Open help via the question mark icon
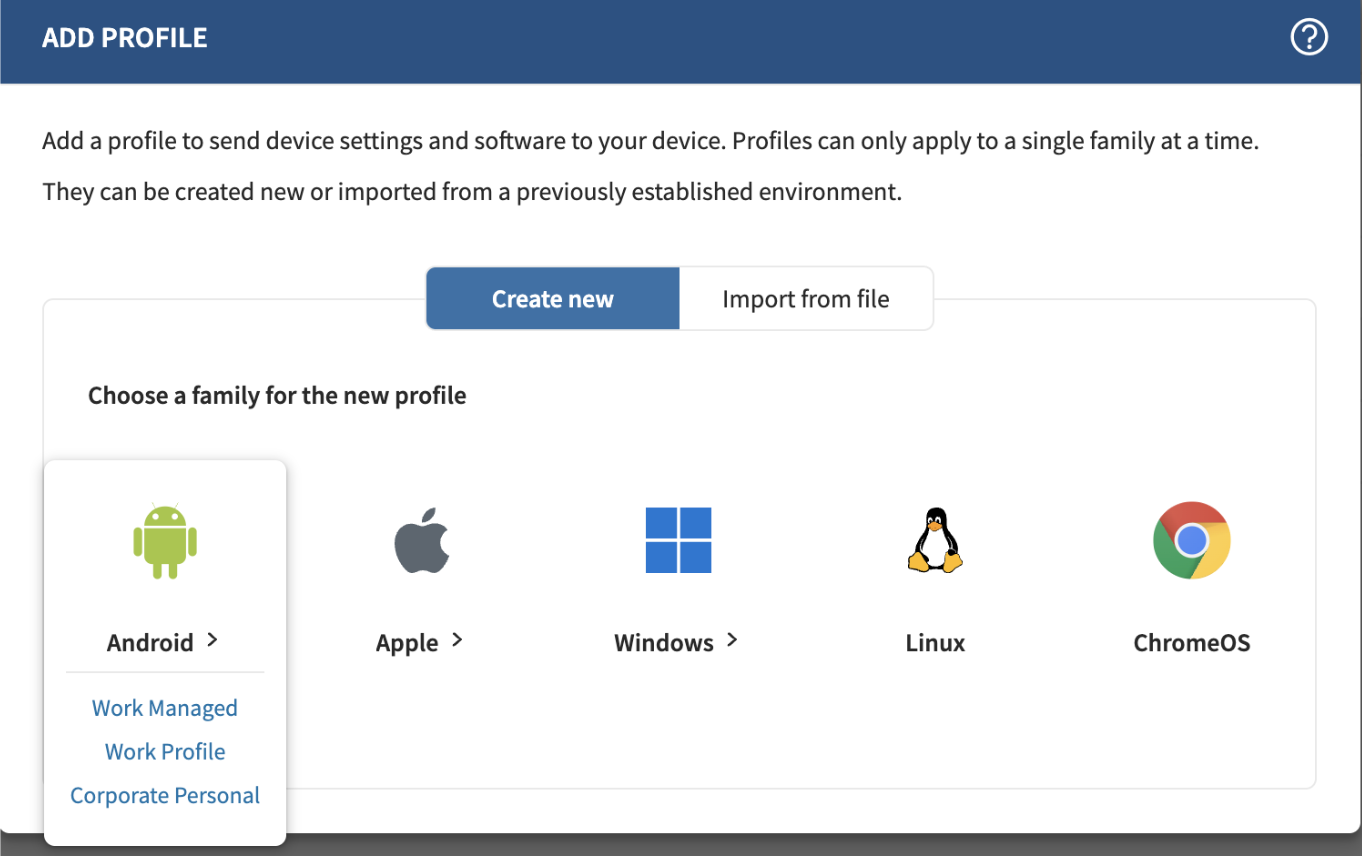 click(1309, 38)
